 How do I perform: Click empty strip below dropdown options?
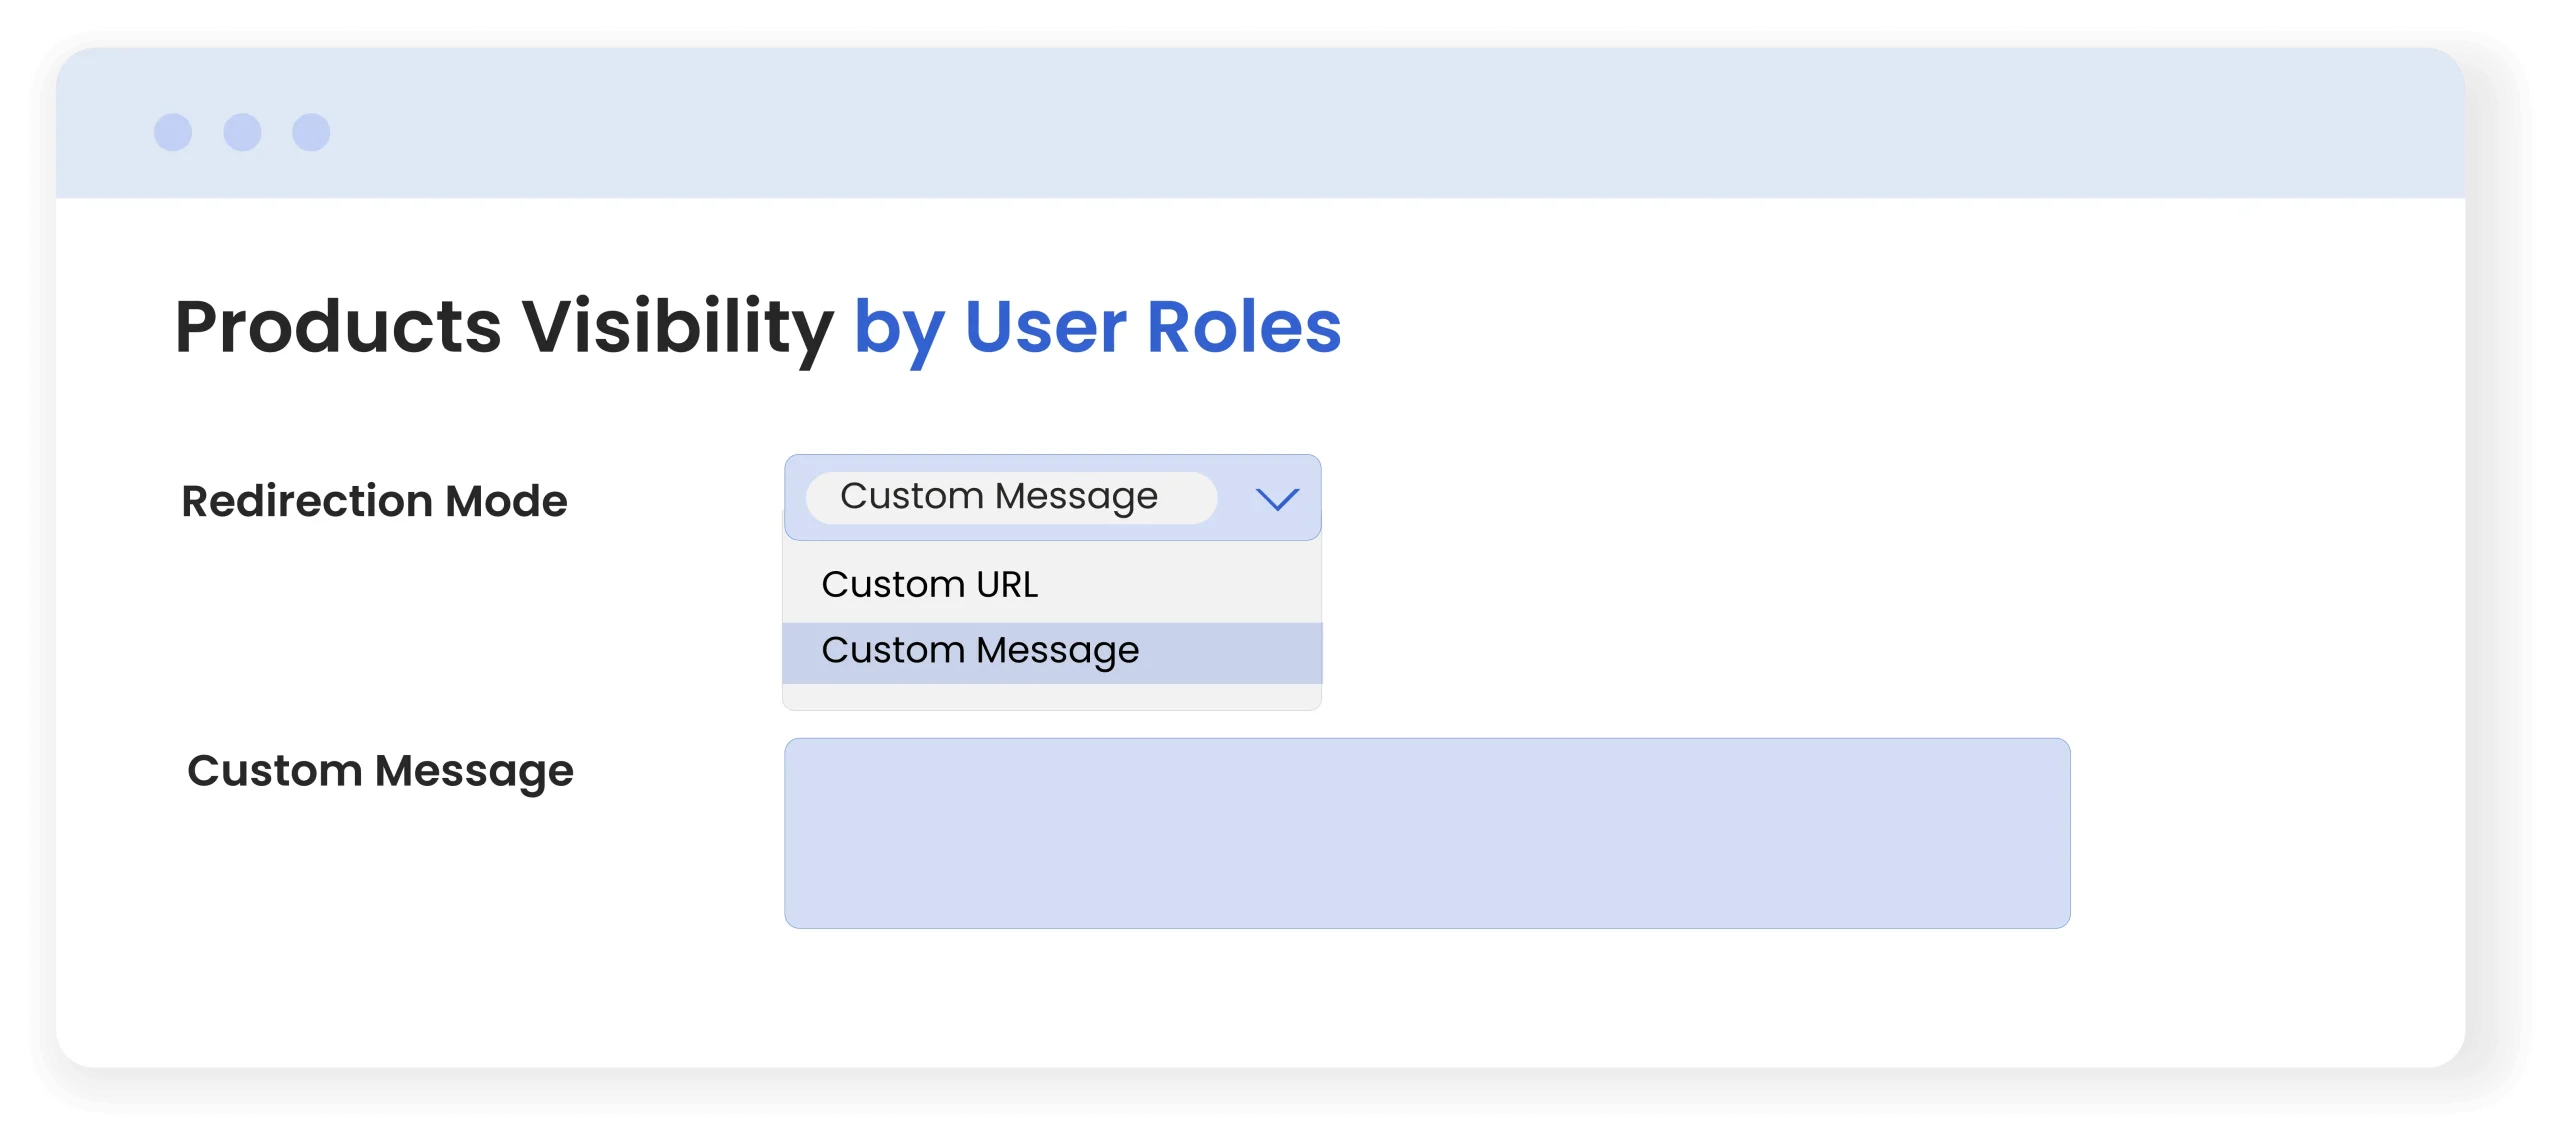(1050, 697)
